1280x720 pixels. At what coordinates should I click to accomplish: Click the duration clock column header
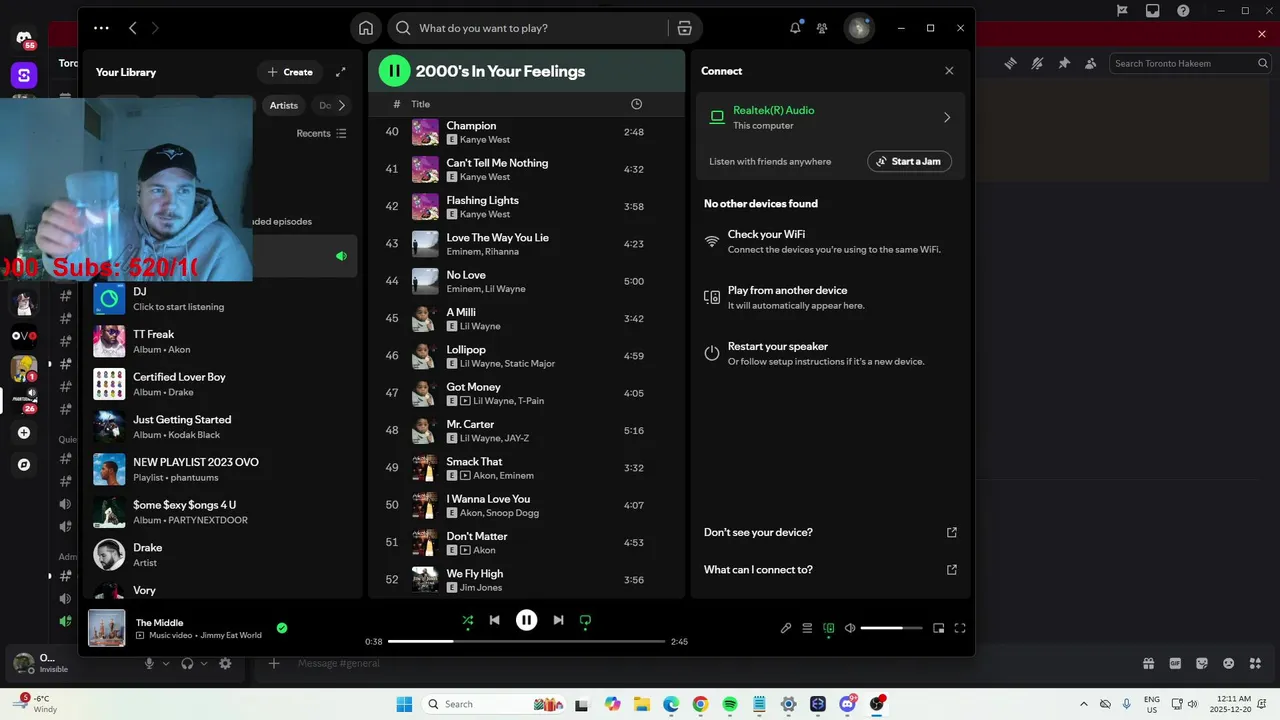(x=637, y=104)
